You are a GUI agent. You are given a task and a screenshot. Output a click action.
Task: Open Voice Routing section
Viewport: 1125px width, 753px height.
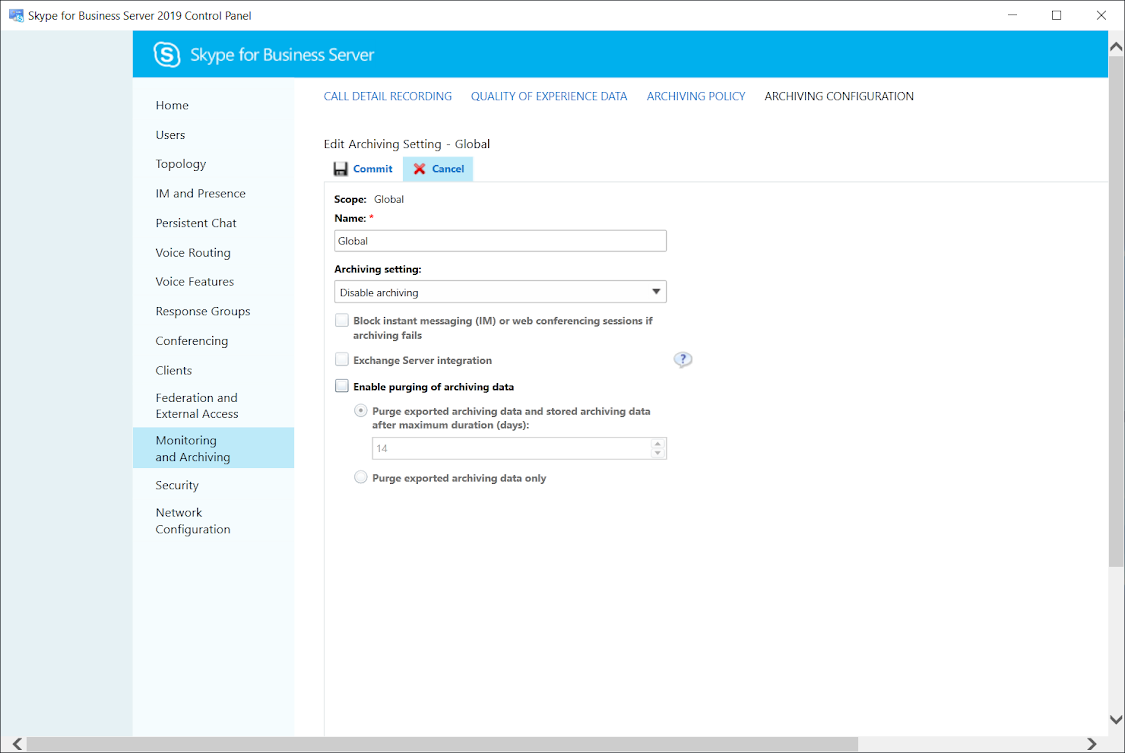(193, 252)
